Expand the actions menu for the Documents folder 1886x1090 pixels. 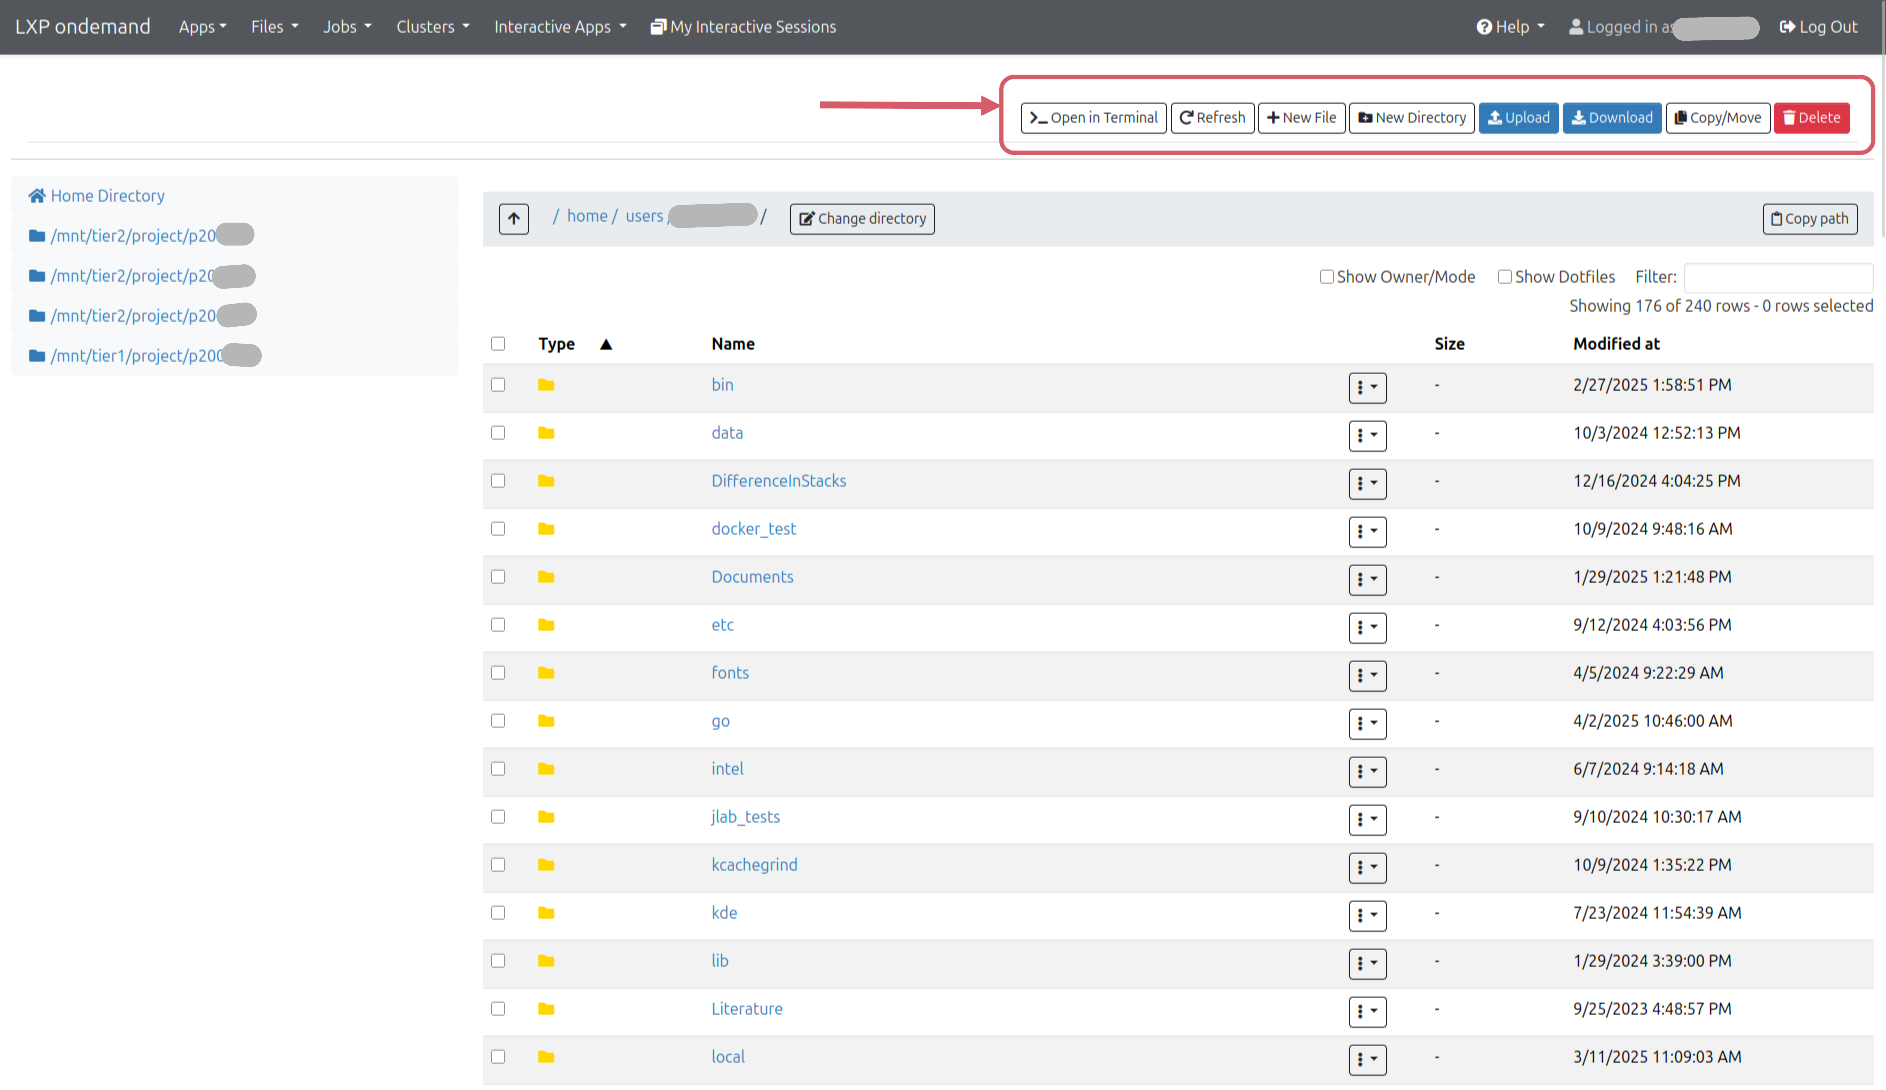[1367, 579]
